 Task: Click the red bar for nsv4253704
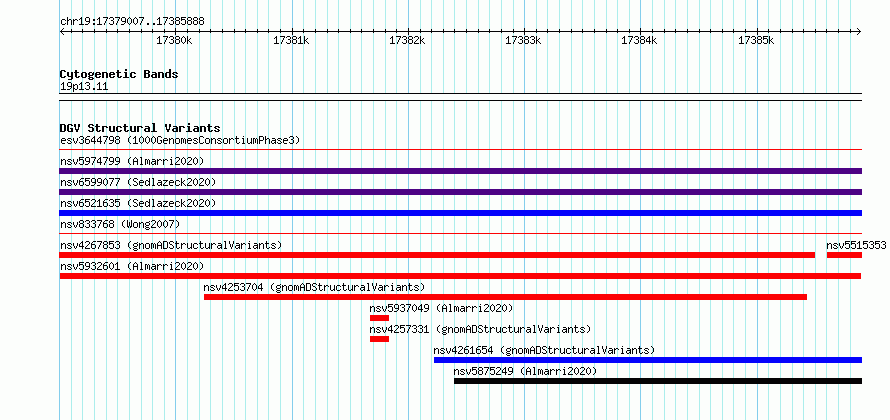click(505, 297)
